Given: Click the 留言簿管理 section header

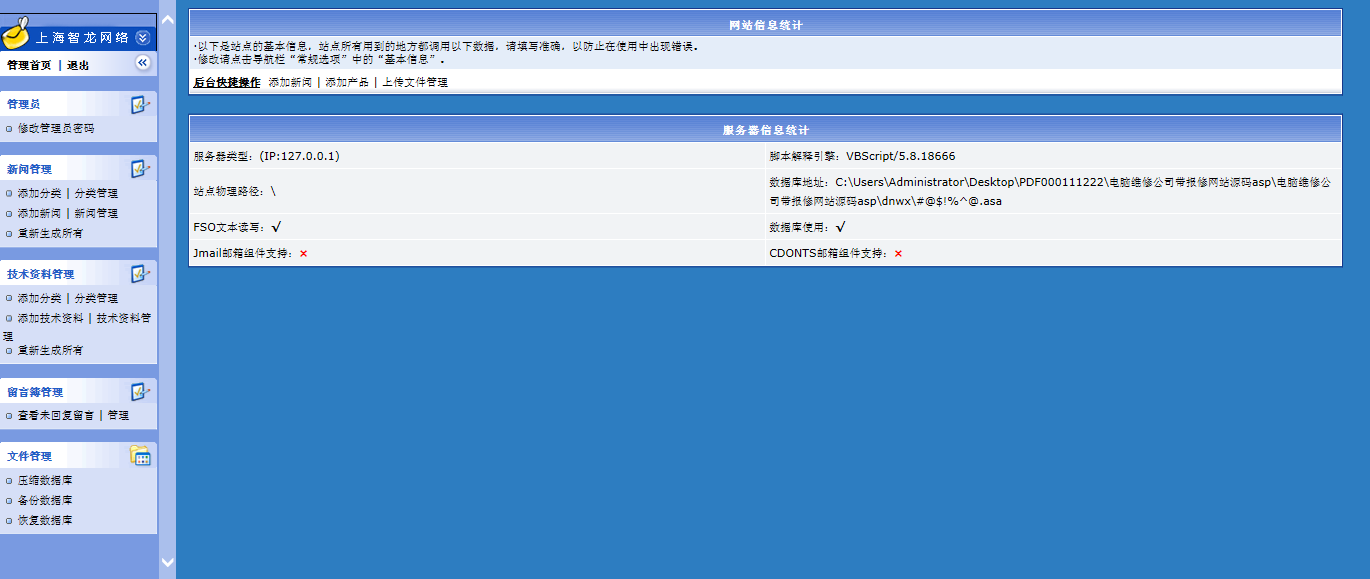Looking at the screenshot, I should (35, 392).
